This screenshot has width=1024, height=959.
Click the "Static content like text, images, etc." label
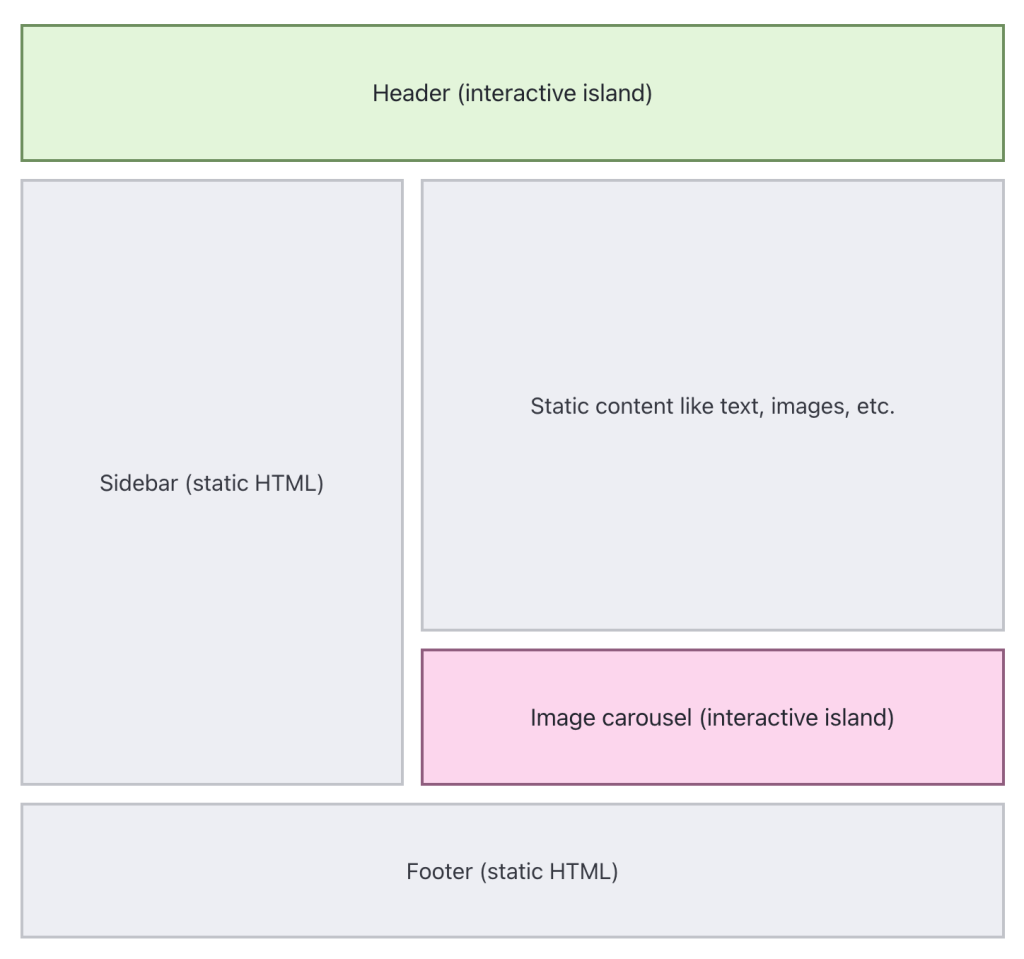(x=712, y=407)
